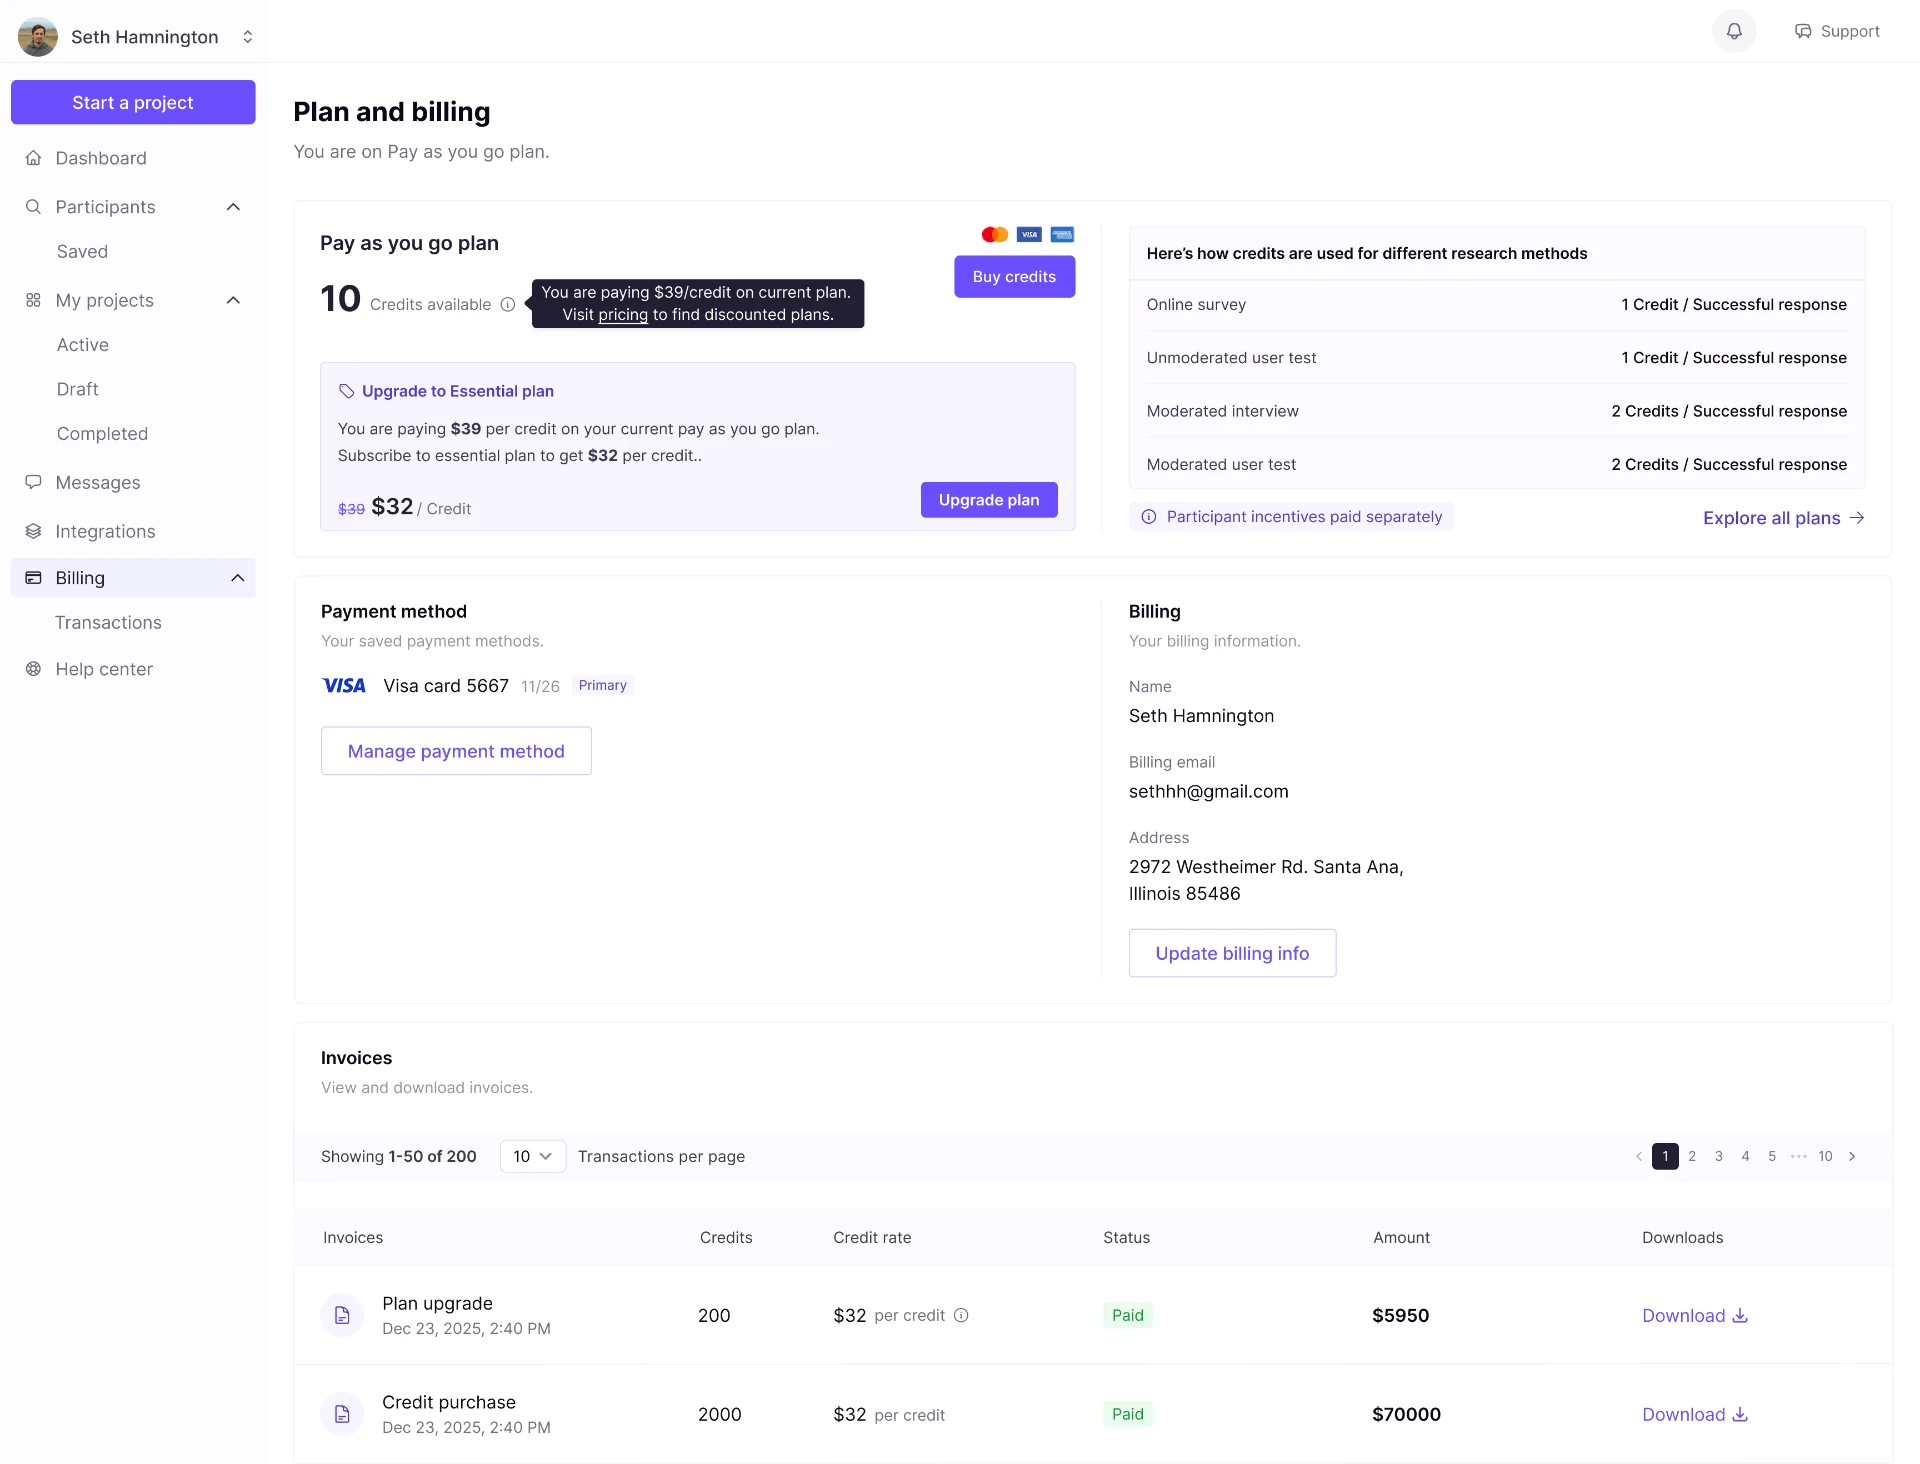Collapse the Participants section chevron
This screenshot has height=1464, width=1920.
pos(234,207)
